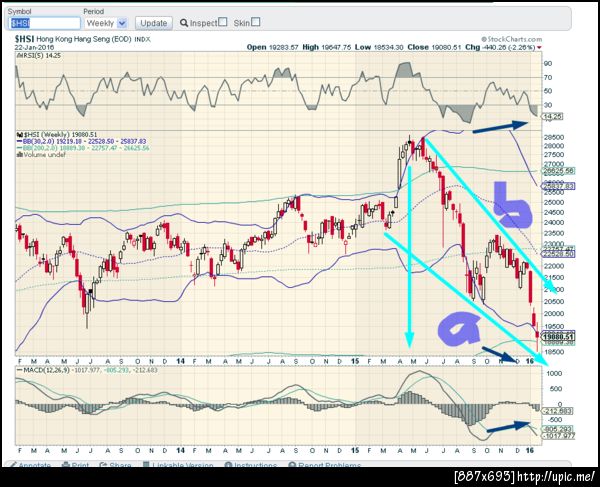Click the $HSI (Weekly) 19080.51 legend entry
Viewport: 600px width, 487px height.
(x=57, y=135)
